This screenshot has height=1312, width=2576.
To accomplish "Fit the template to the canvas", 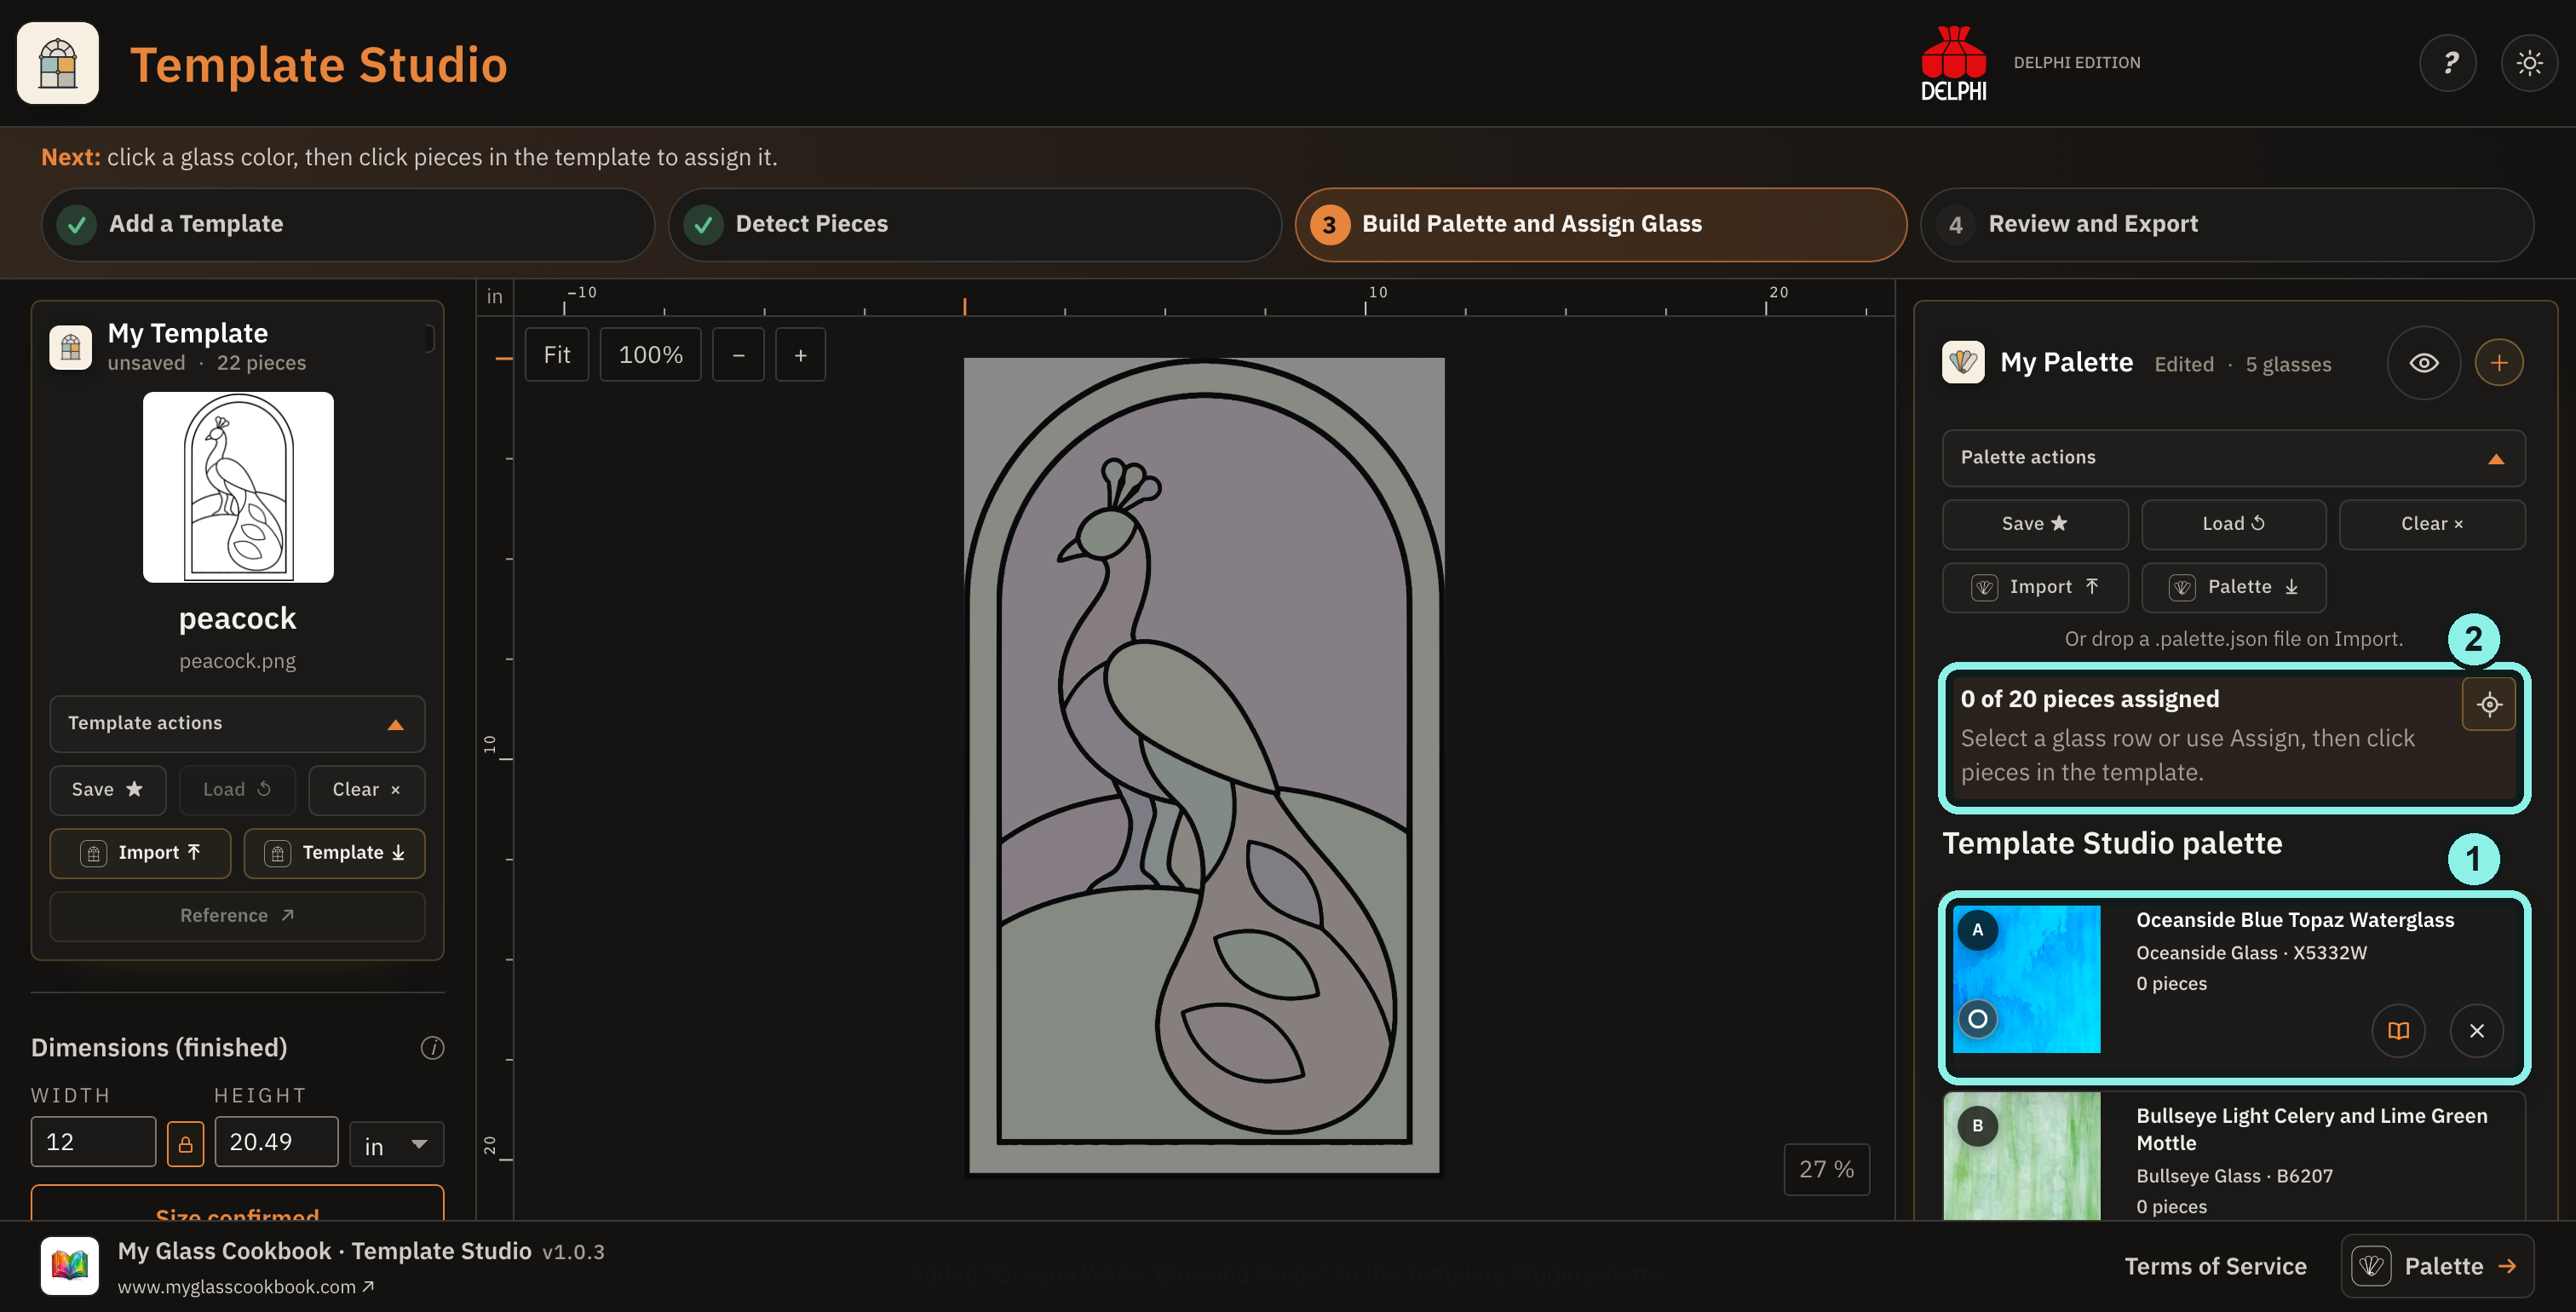I will click(556, 355).
